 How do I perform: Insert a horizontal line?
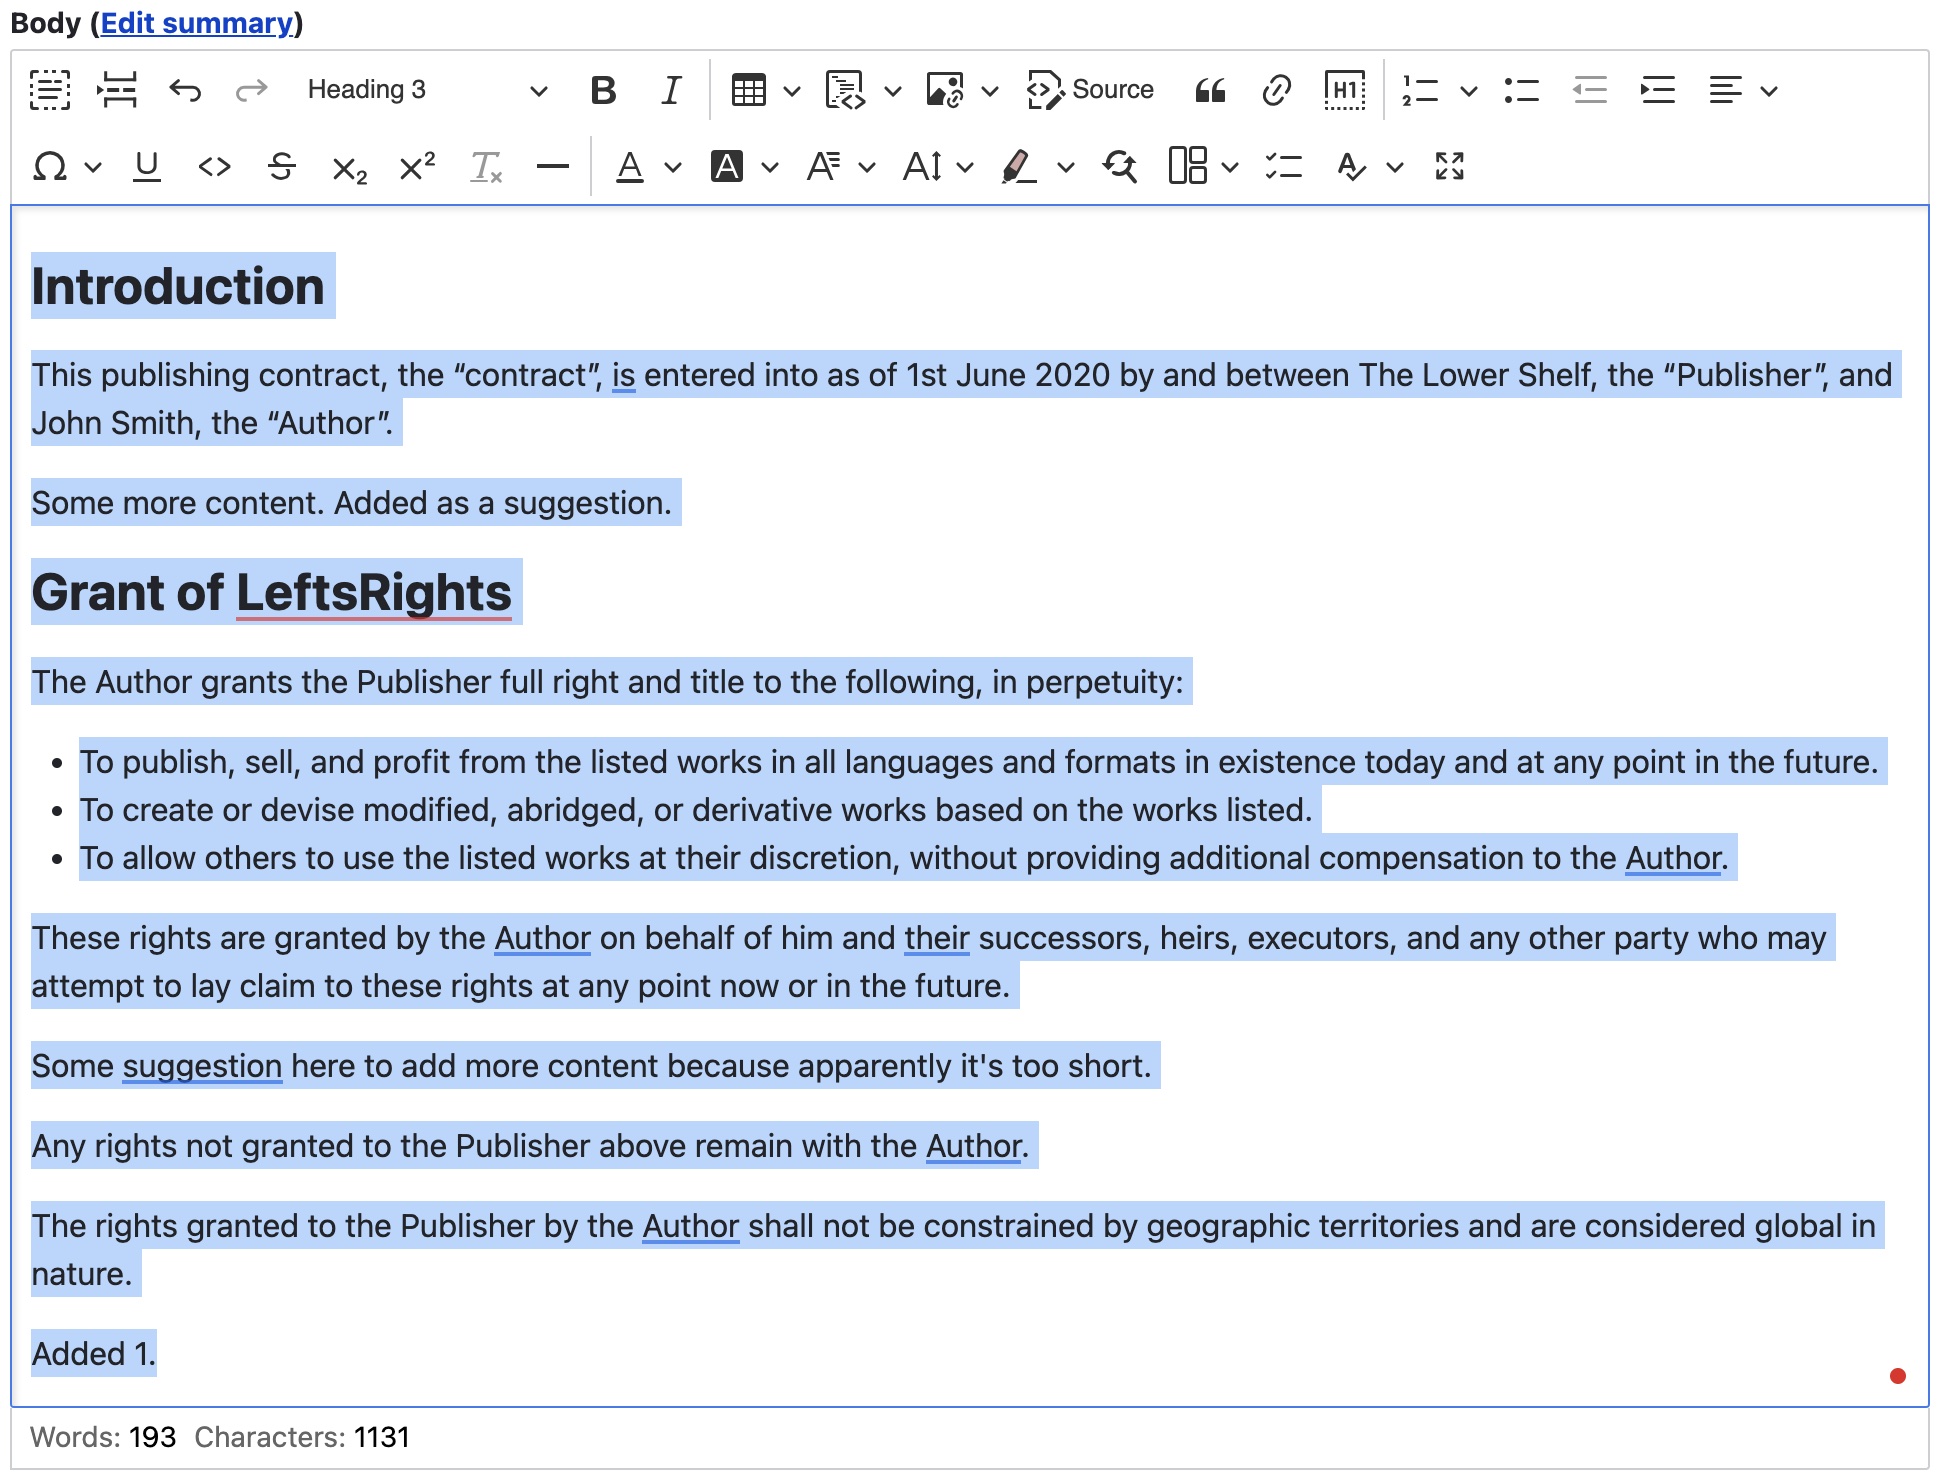(x=552, y=166)
